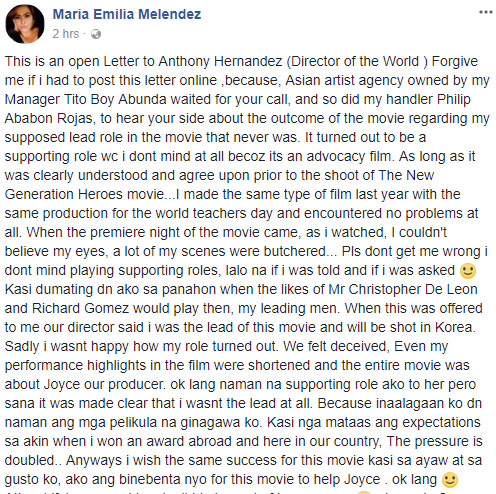Click 'Joyce our producer' in the post
The image size is (496, 494).
point(104,384)
